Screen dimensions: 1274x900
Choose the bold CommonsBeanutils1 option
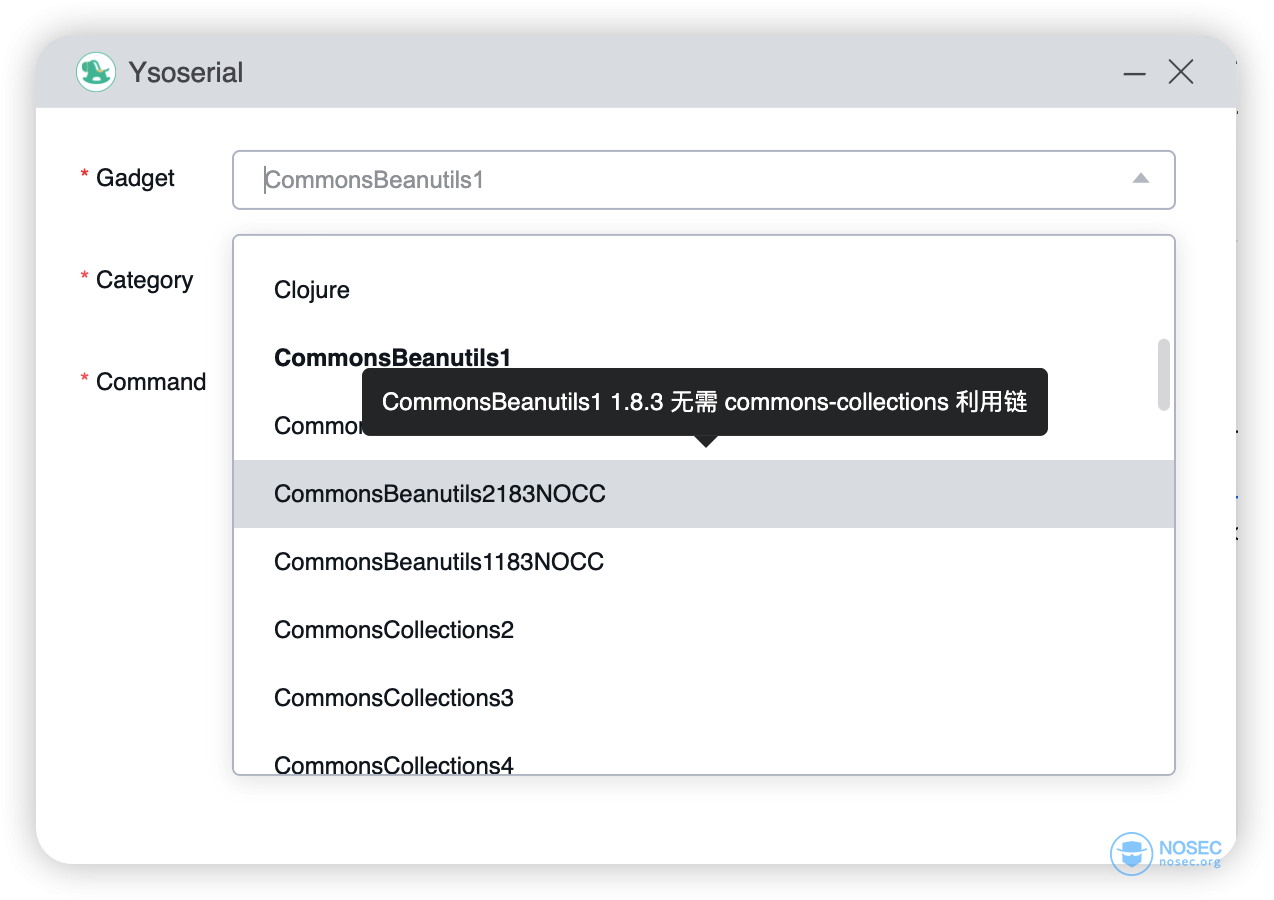point(392,357)
